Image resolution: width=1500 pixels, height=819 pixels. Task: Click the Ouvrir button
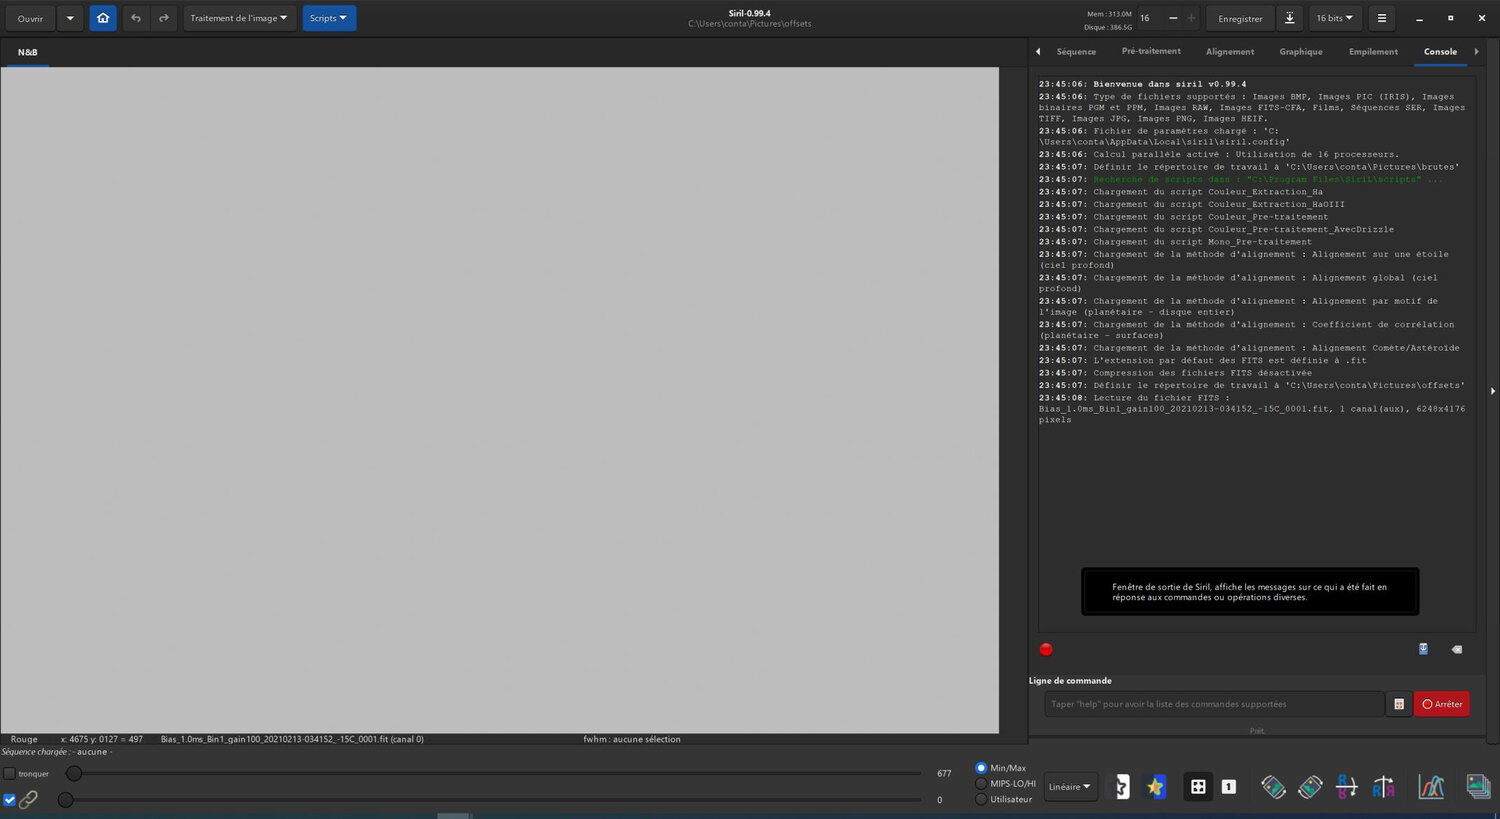(x=30, y=18)
